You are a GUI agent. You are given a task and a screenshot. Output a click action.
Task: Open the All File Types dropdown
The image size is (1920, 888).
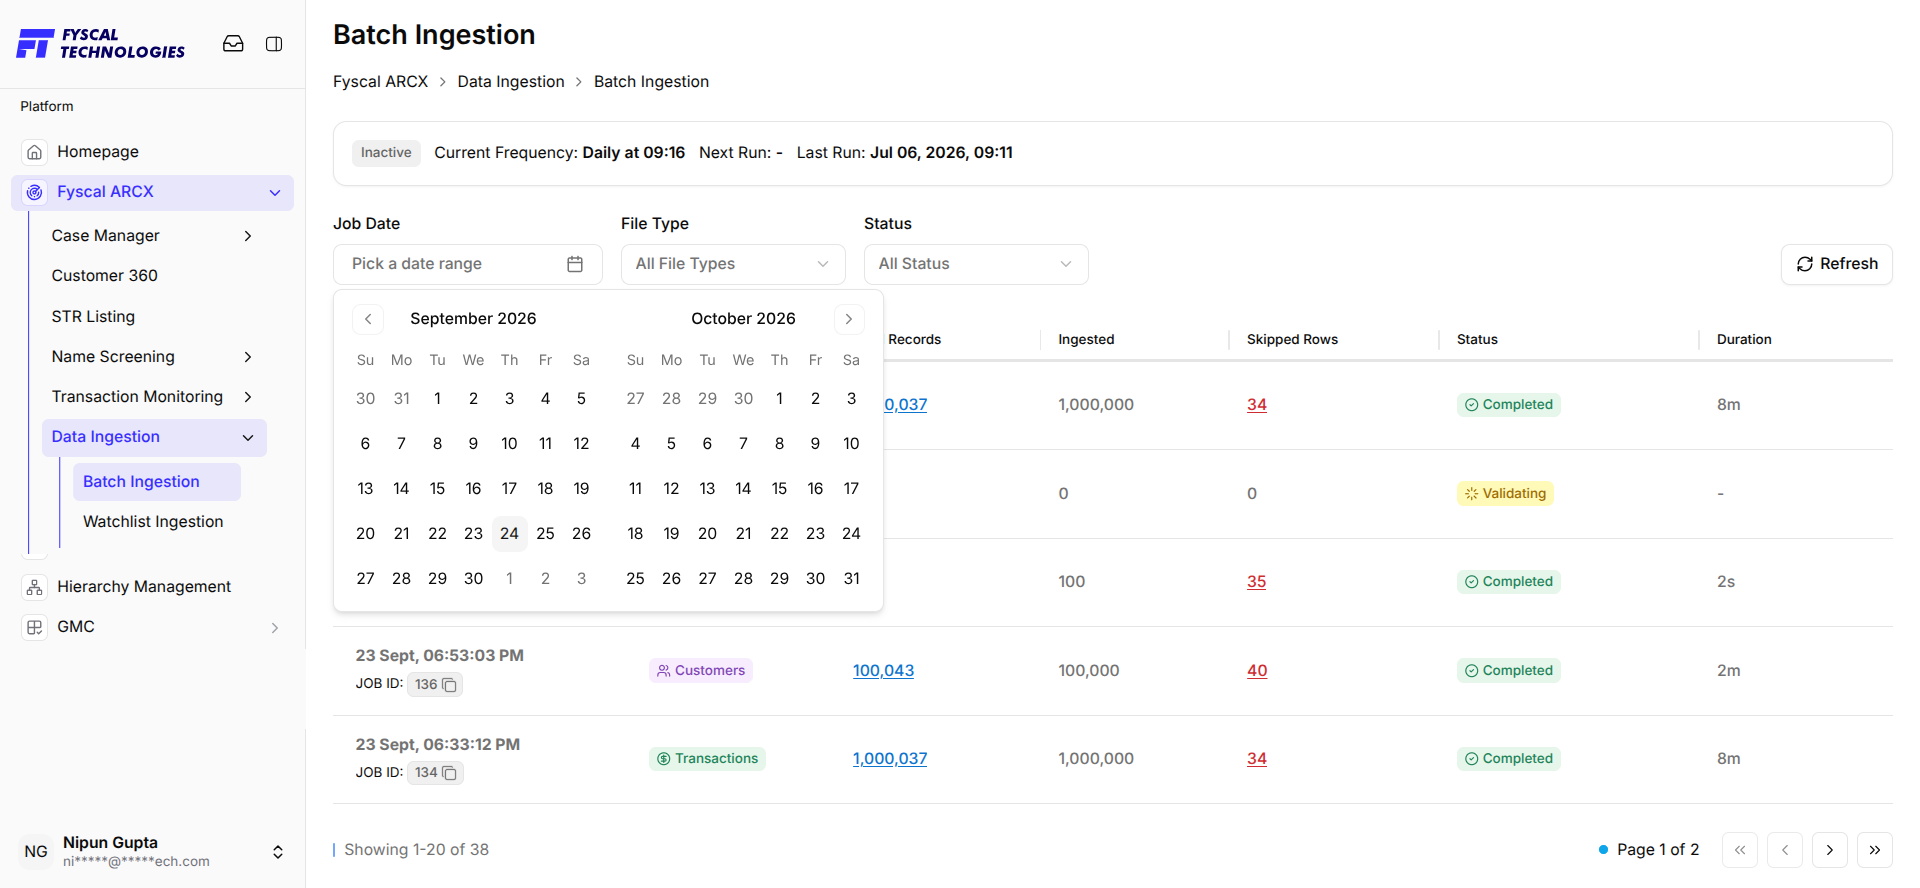click(x=733, y=264)
